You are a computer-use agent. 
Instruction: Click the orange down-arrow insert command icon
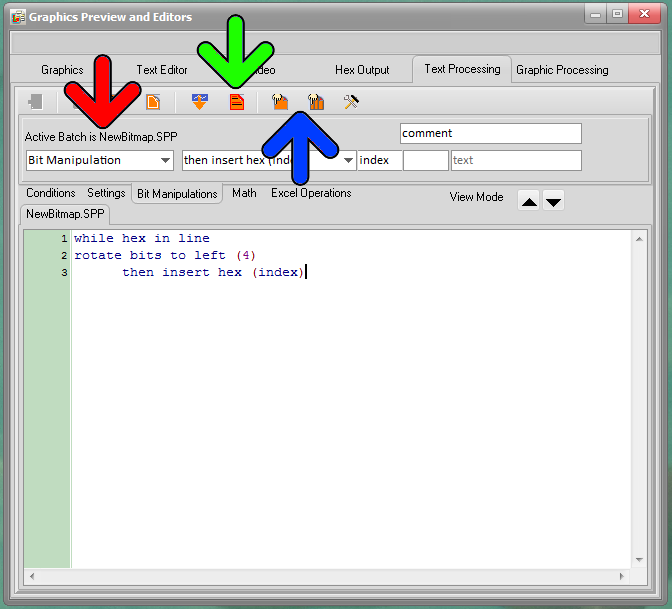200,102
